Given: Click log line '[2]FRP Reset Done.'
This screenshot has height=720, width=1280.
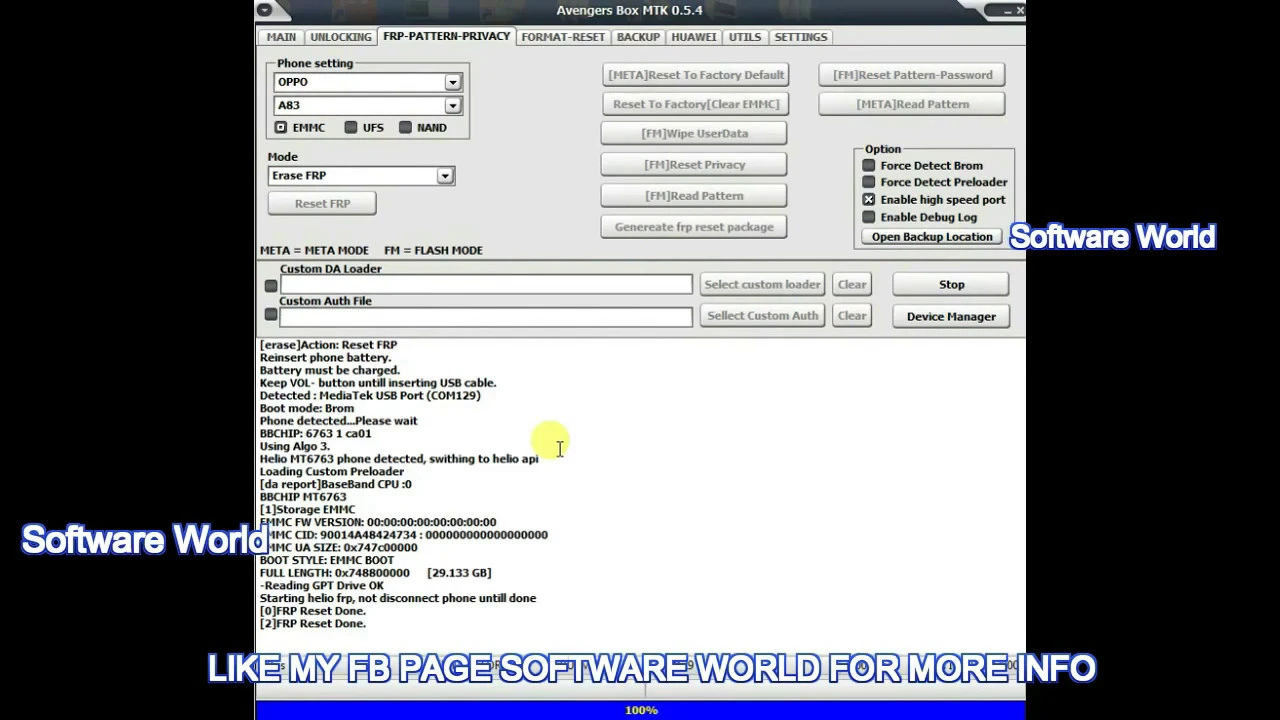Looking at the screenshot, I should pos(313,624).
